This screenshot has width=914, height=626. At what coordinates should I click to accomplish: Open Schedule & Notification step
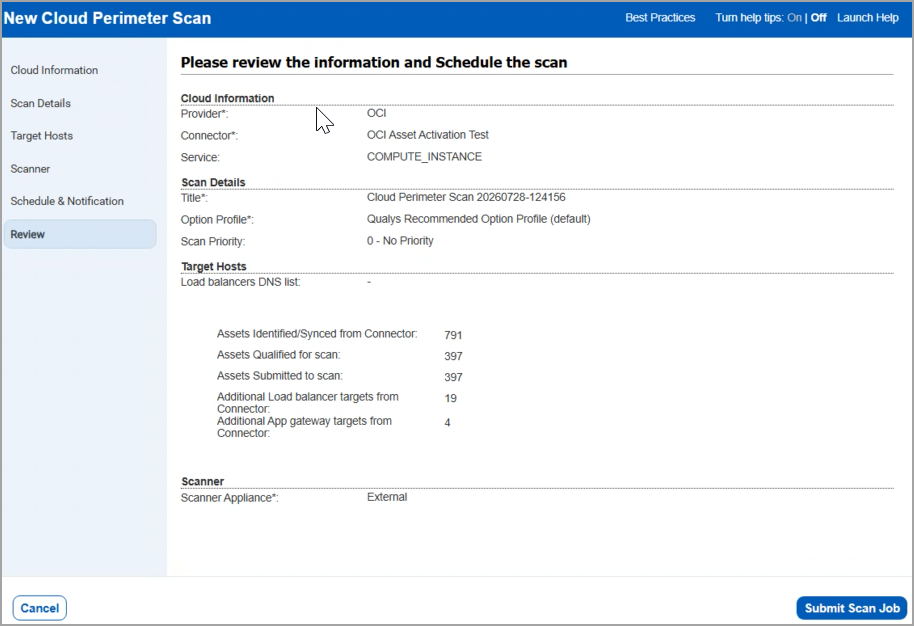point(67,201)
